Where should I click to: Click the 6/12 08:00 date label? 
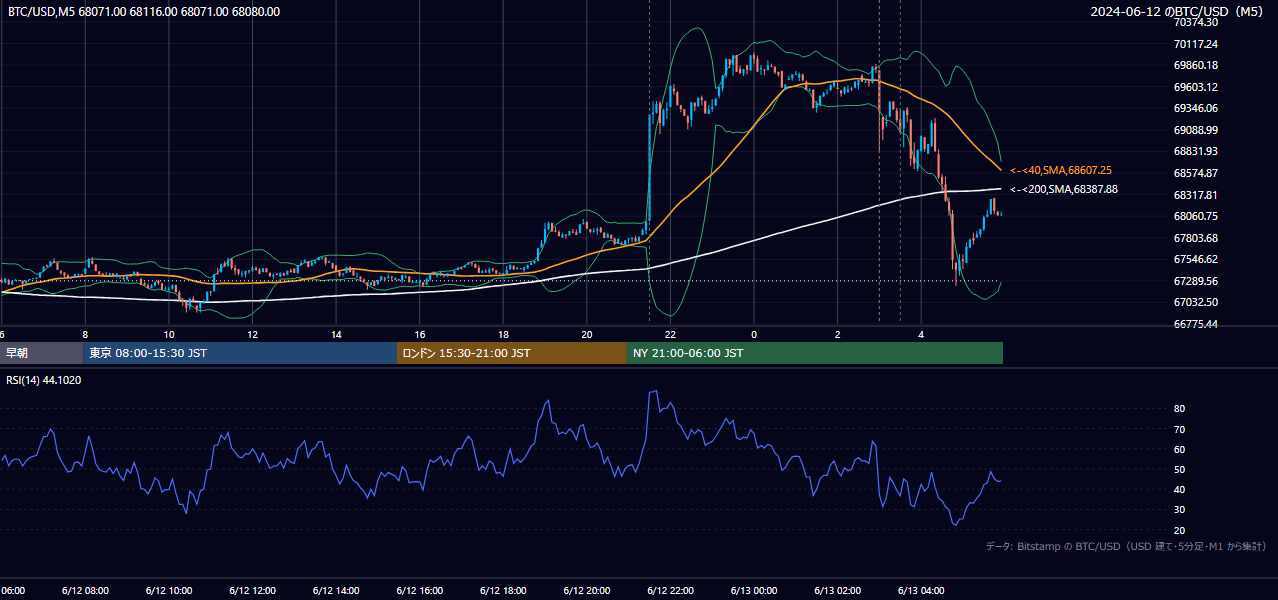[x=85, y=590]
